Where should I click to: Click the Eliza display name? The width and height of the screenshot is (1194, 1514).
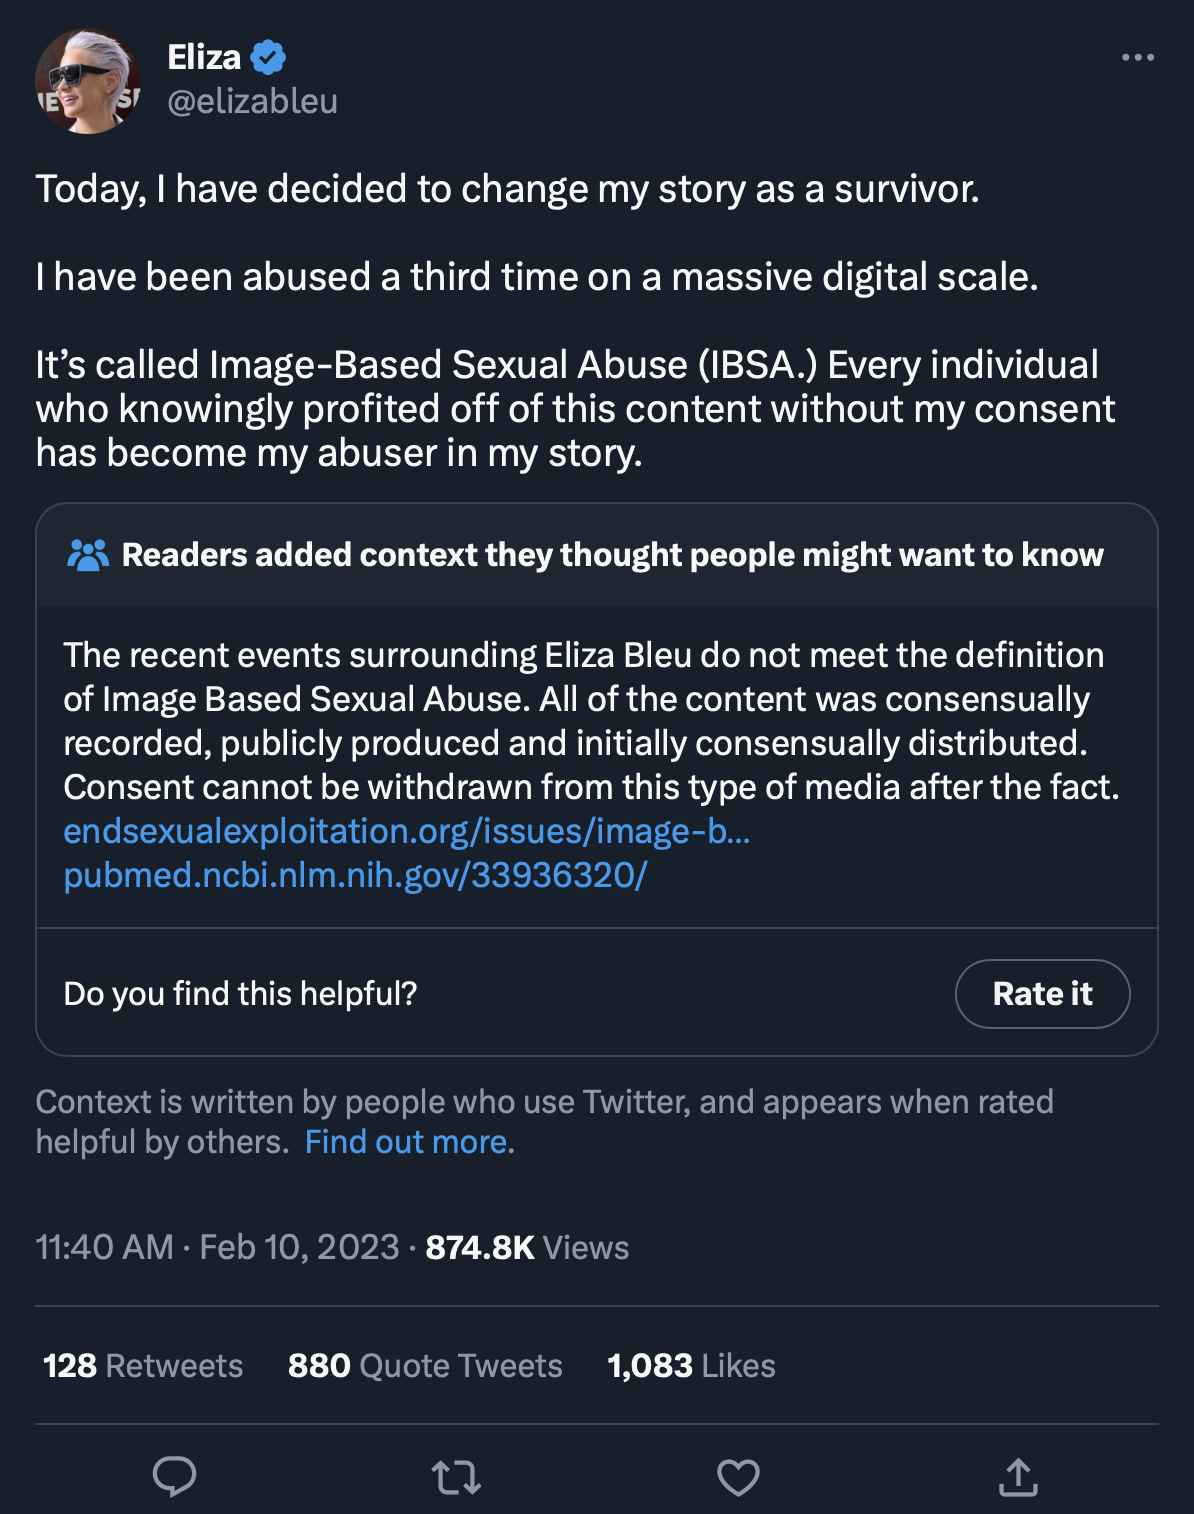point(204,57)
